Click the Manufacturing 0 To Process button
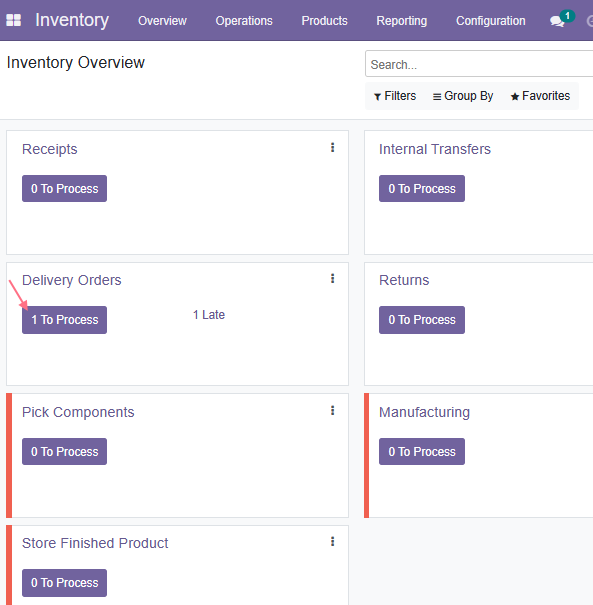The height and width of the screenshot is (605, 593). click(422, 451)
